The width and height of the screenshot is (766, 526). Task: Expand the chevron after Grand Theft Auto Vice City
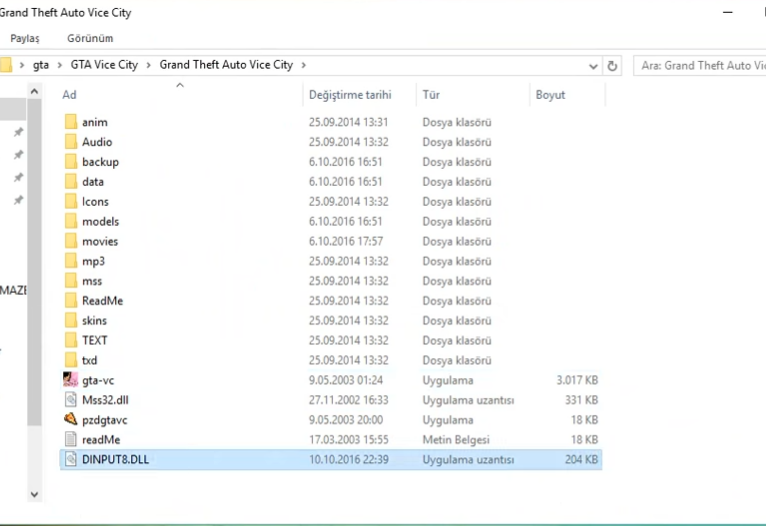click(303, 65)
